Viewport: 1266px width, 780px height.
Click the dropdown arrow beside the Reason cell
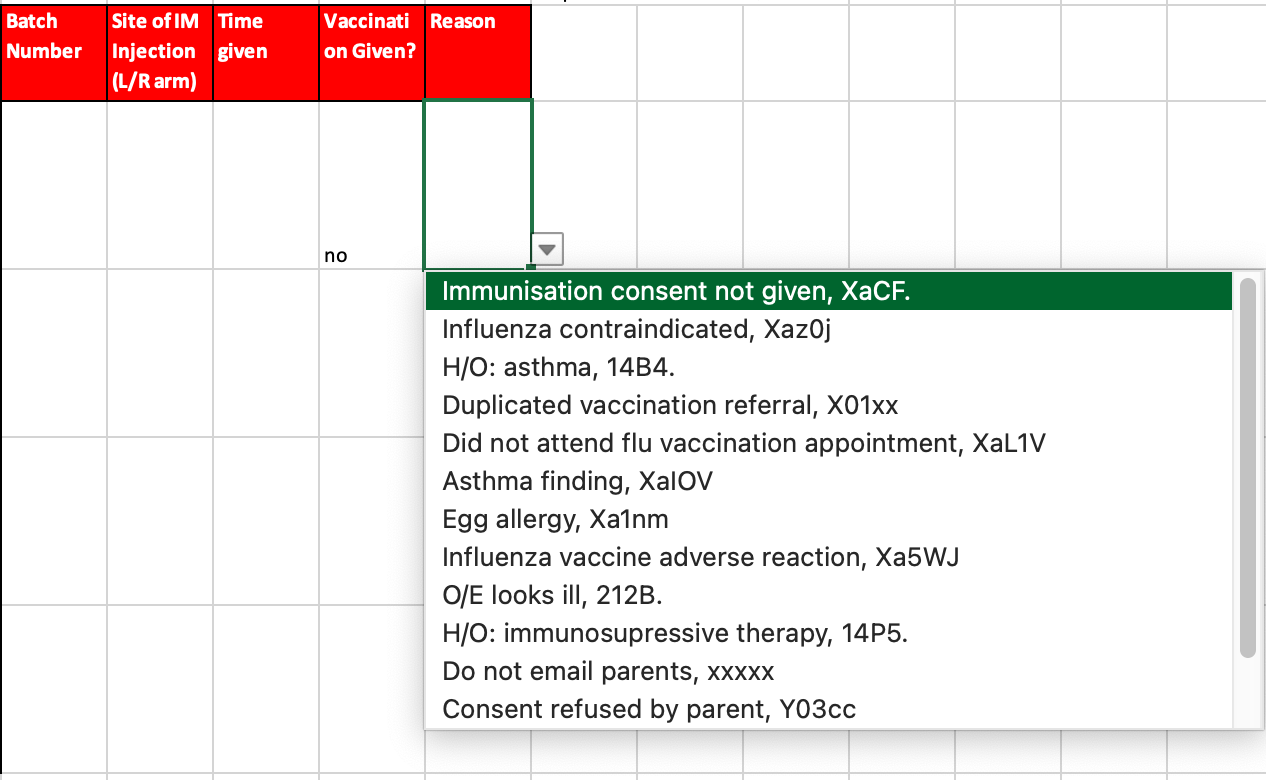coord(547,249)
